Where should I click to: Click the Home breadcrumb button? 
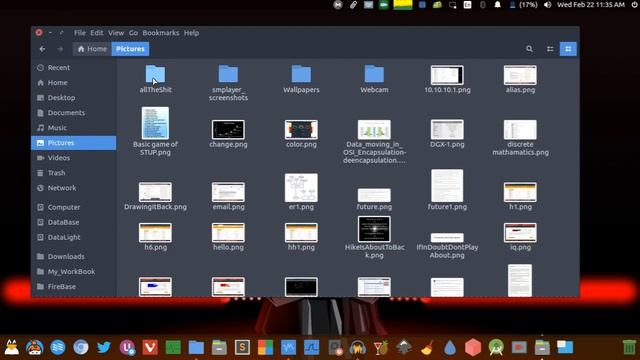click(92, 49)
